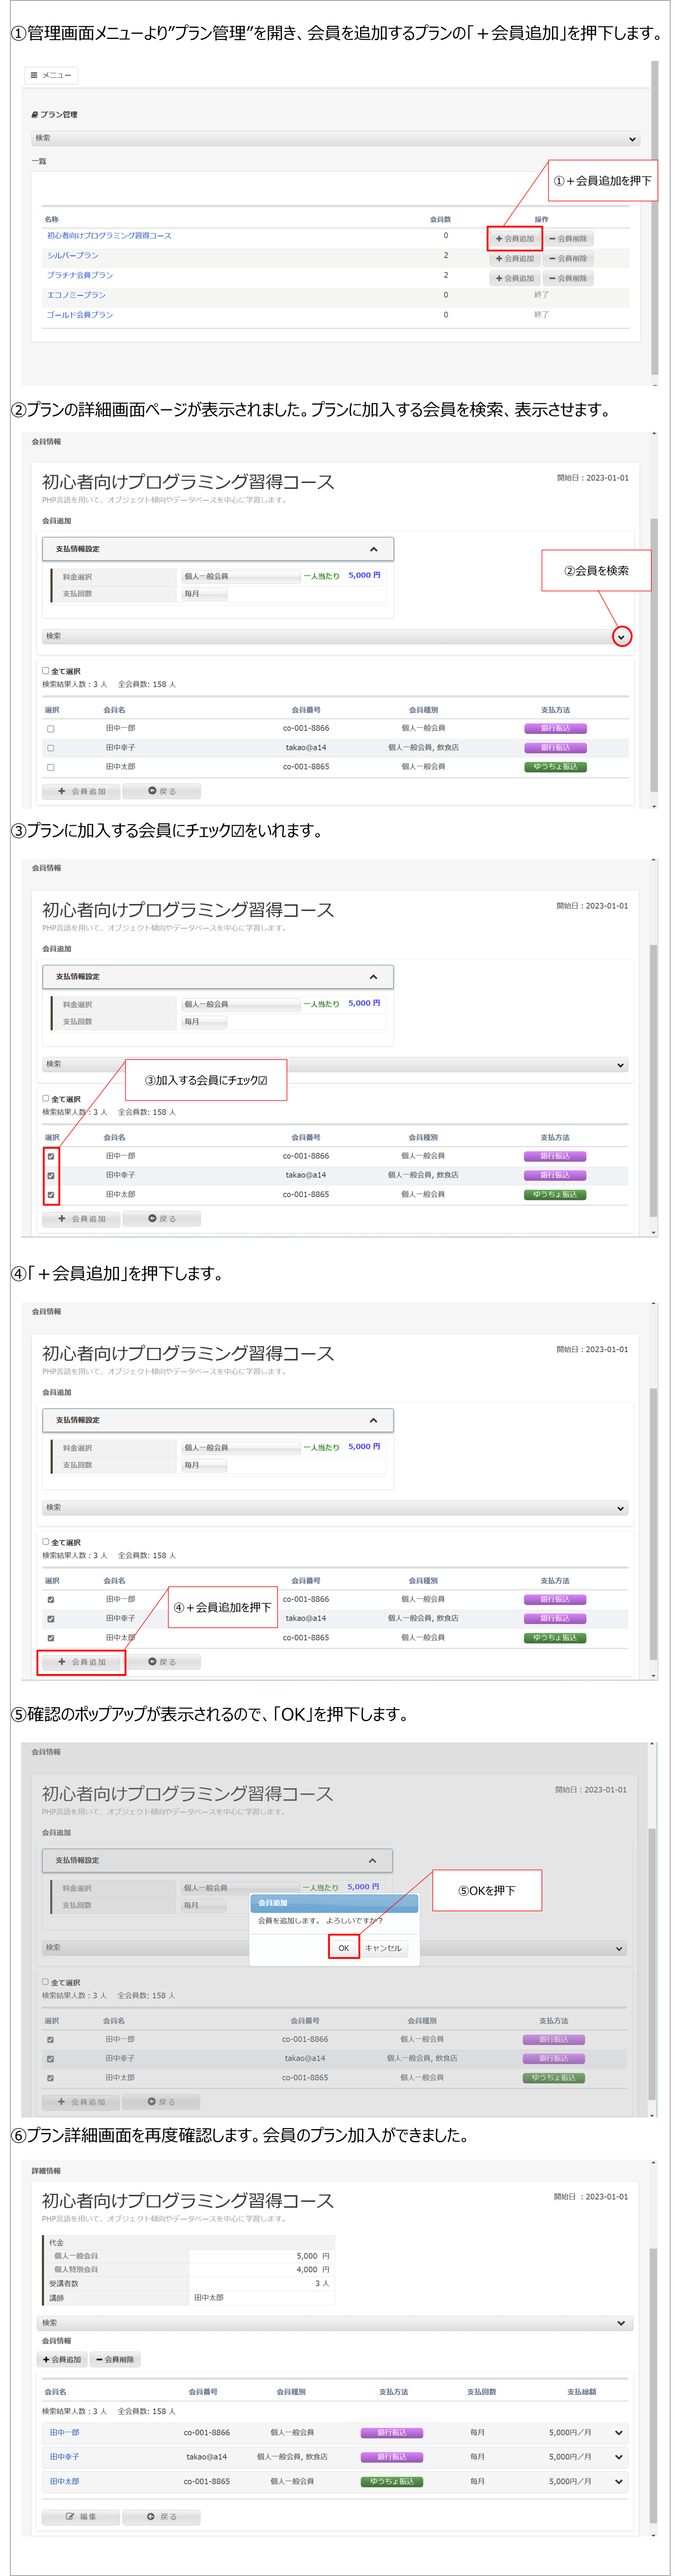Click ゆうちょ振込 badge in step ⑥ table
Viewport: 675px width, 2576px height.
click(392, 2482)
